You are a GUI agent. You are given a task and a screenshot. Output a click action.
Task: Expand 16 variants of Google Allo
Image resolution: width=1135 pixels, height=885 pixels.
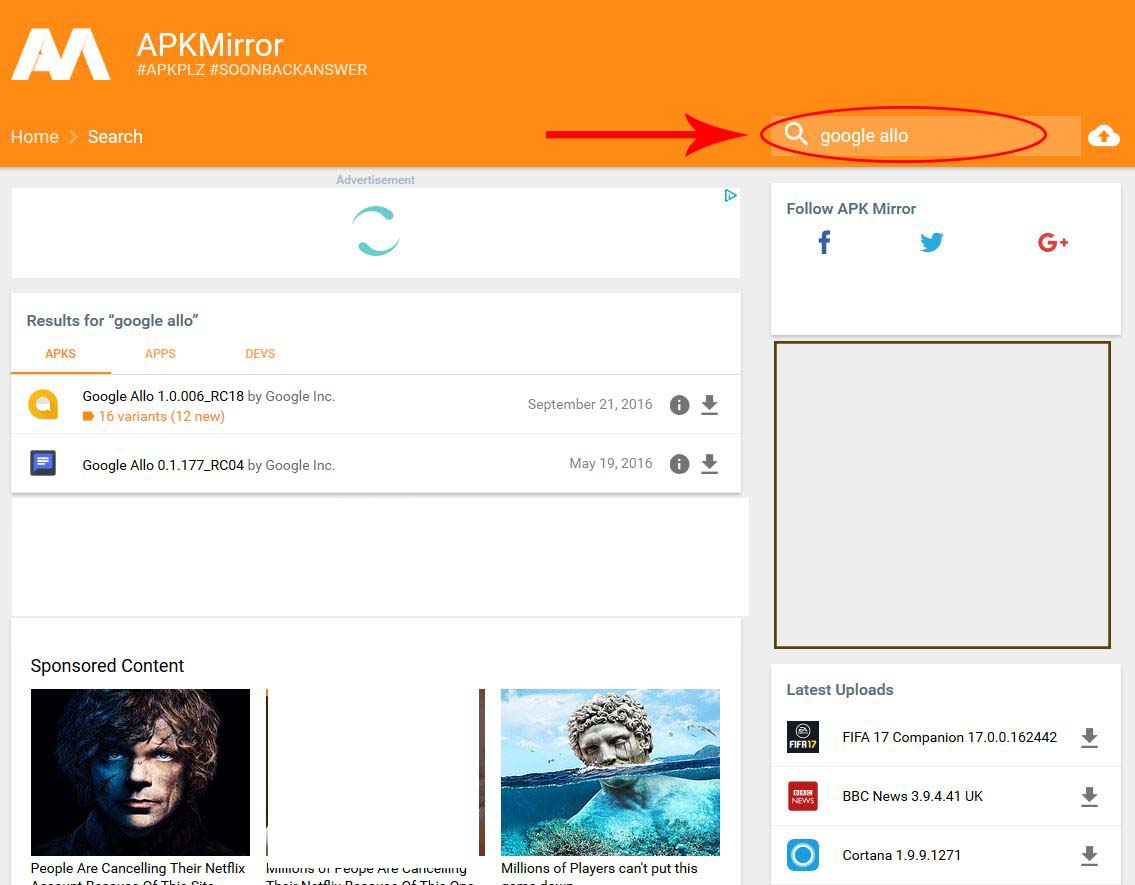click(160, 417)
